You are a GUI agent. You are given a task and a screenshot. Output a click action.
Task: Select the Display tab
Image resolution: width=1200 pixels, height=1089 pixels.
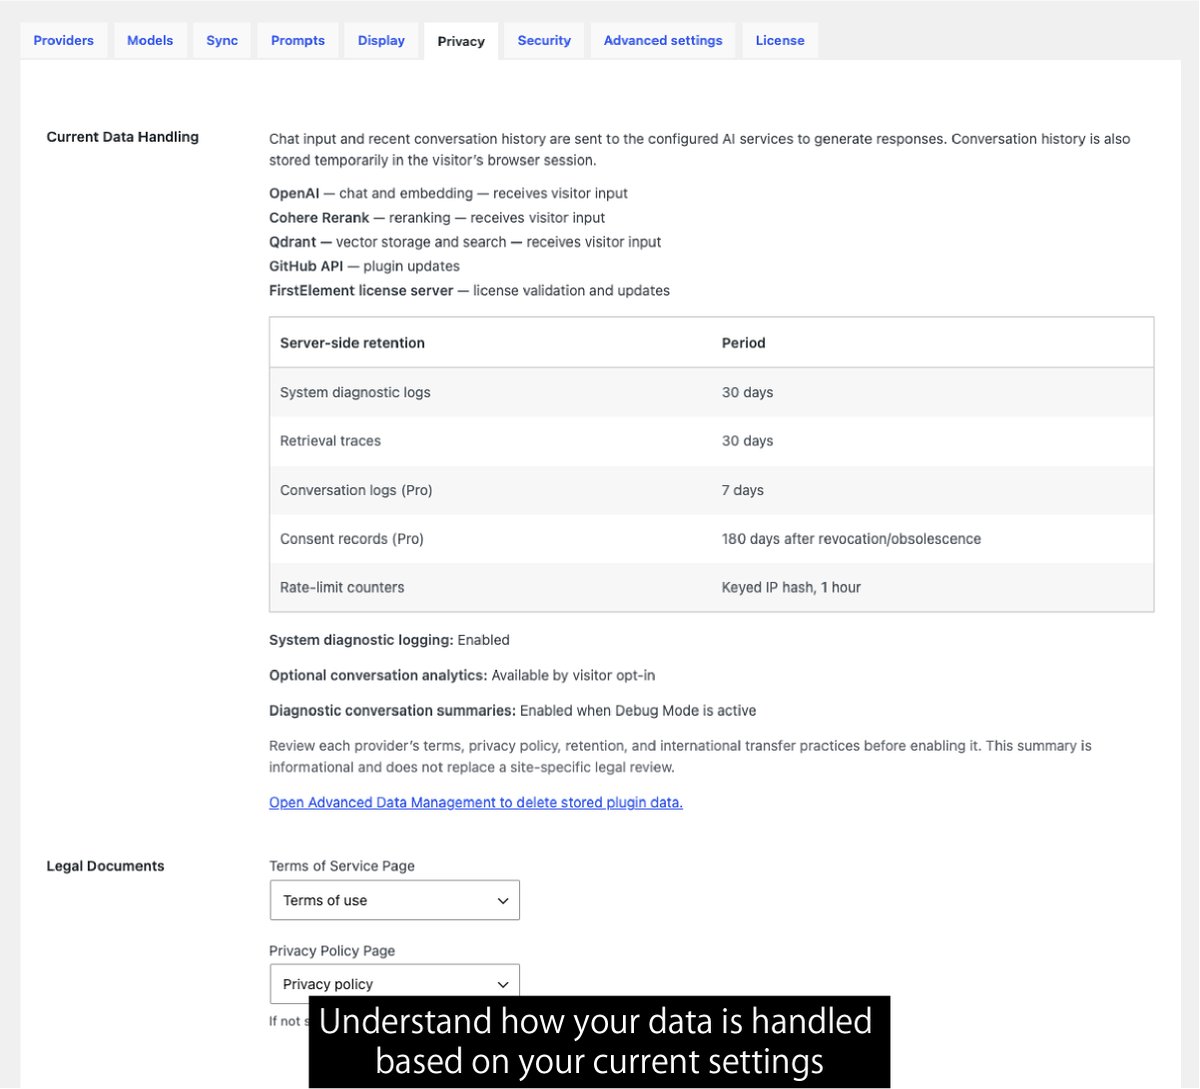(x=381, y=40)
